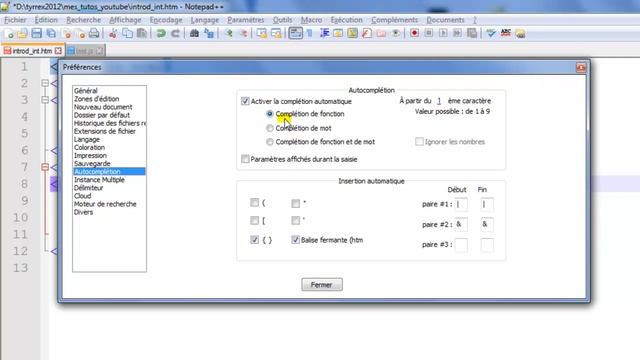Viewport: 640px width, 360px height.
Task: Uncheck Balise fermante (htm checkbox
Action: 296,240
